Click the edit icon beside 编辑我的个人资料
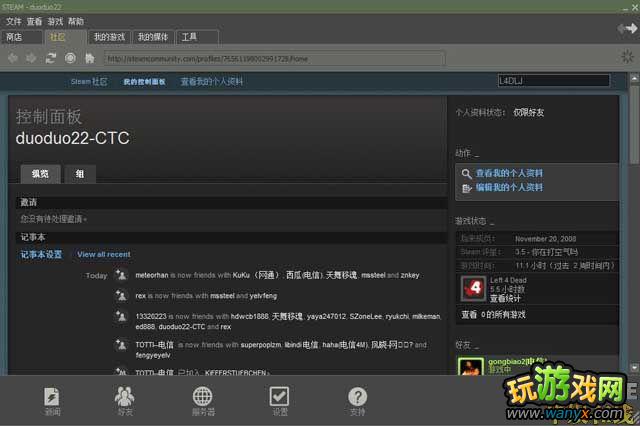Viewport: 640px width, 426px height. 467,188
